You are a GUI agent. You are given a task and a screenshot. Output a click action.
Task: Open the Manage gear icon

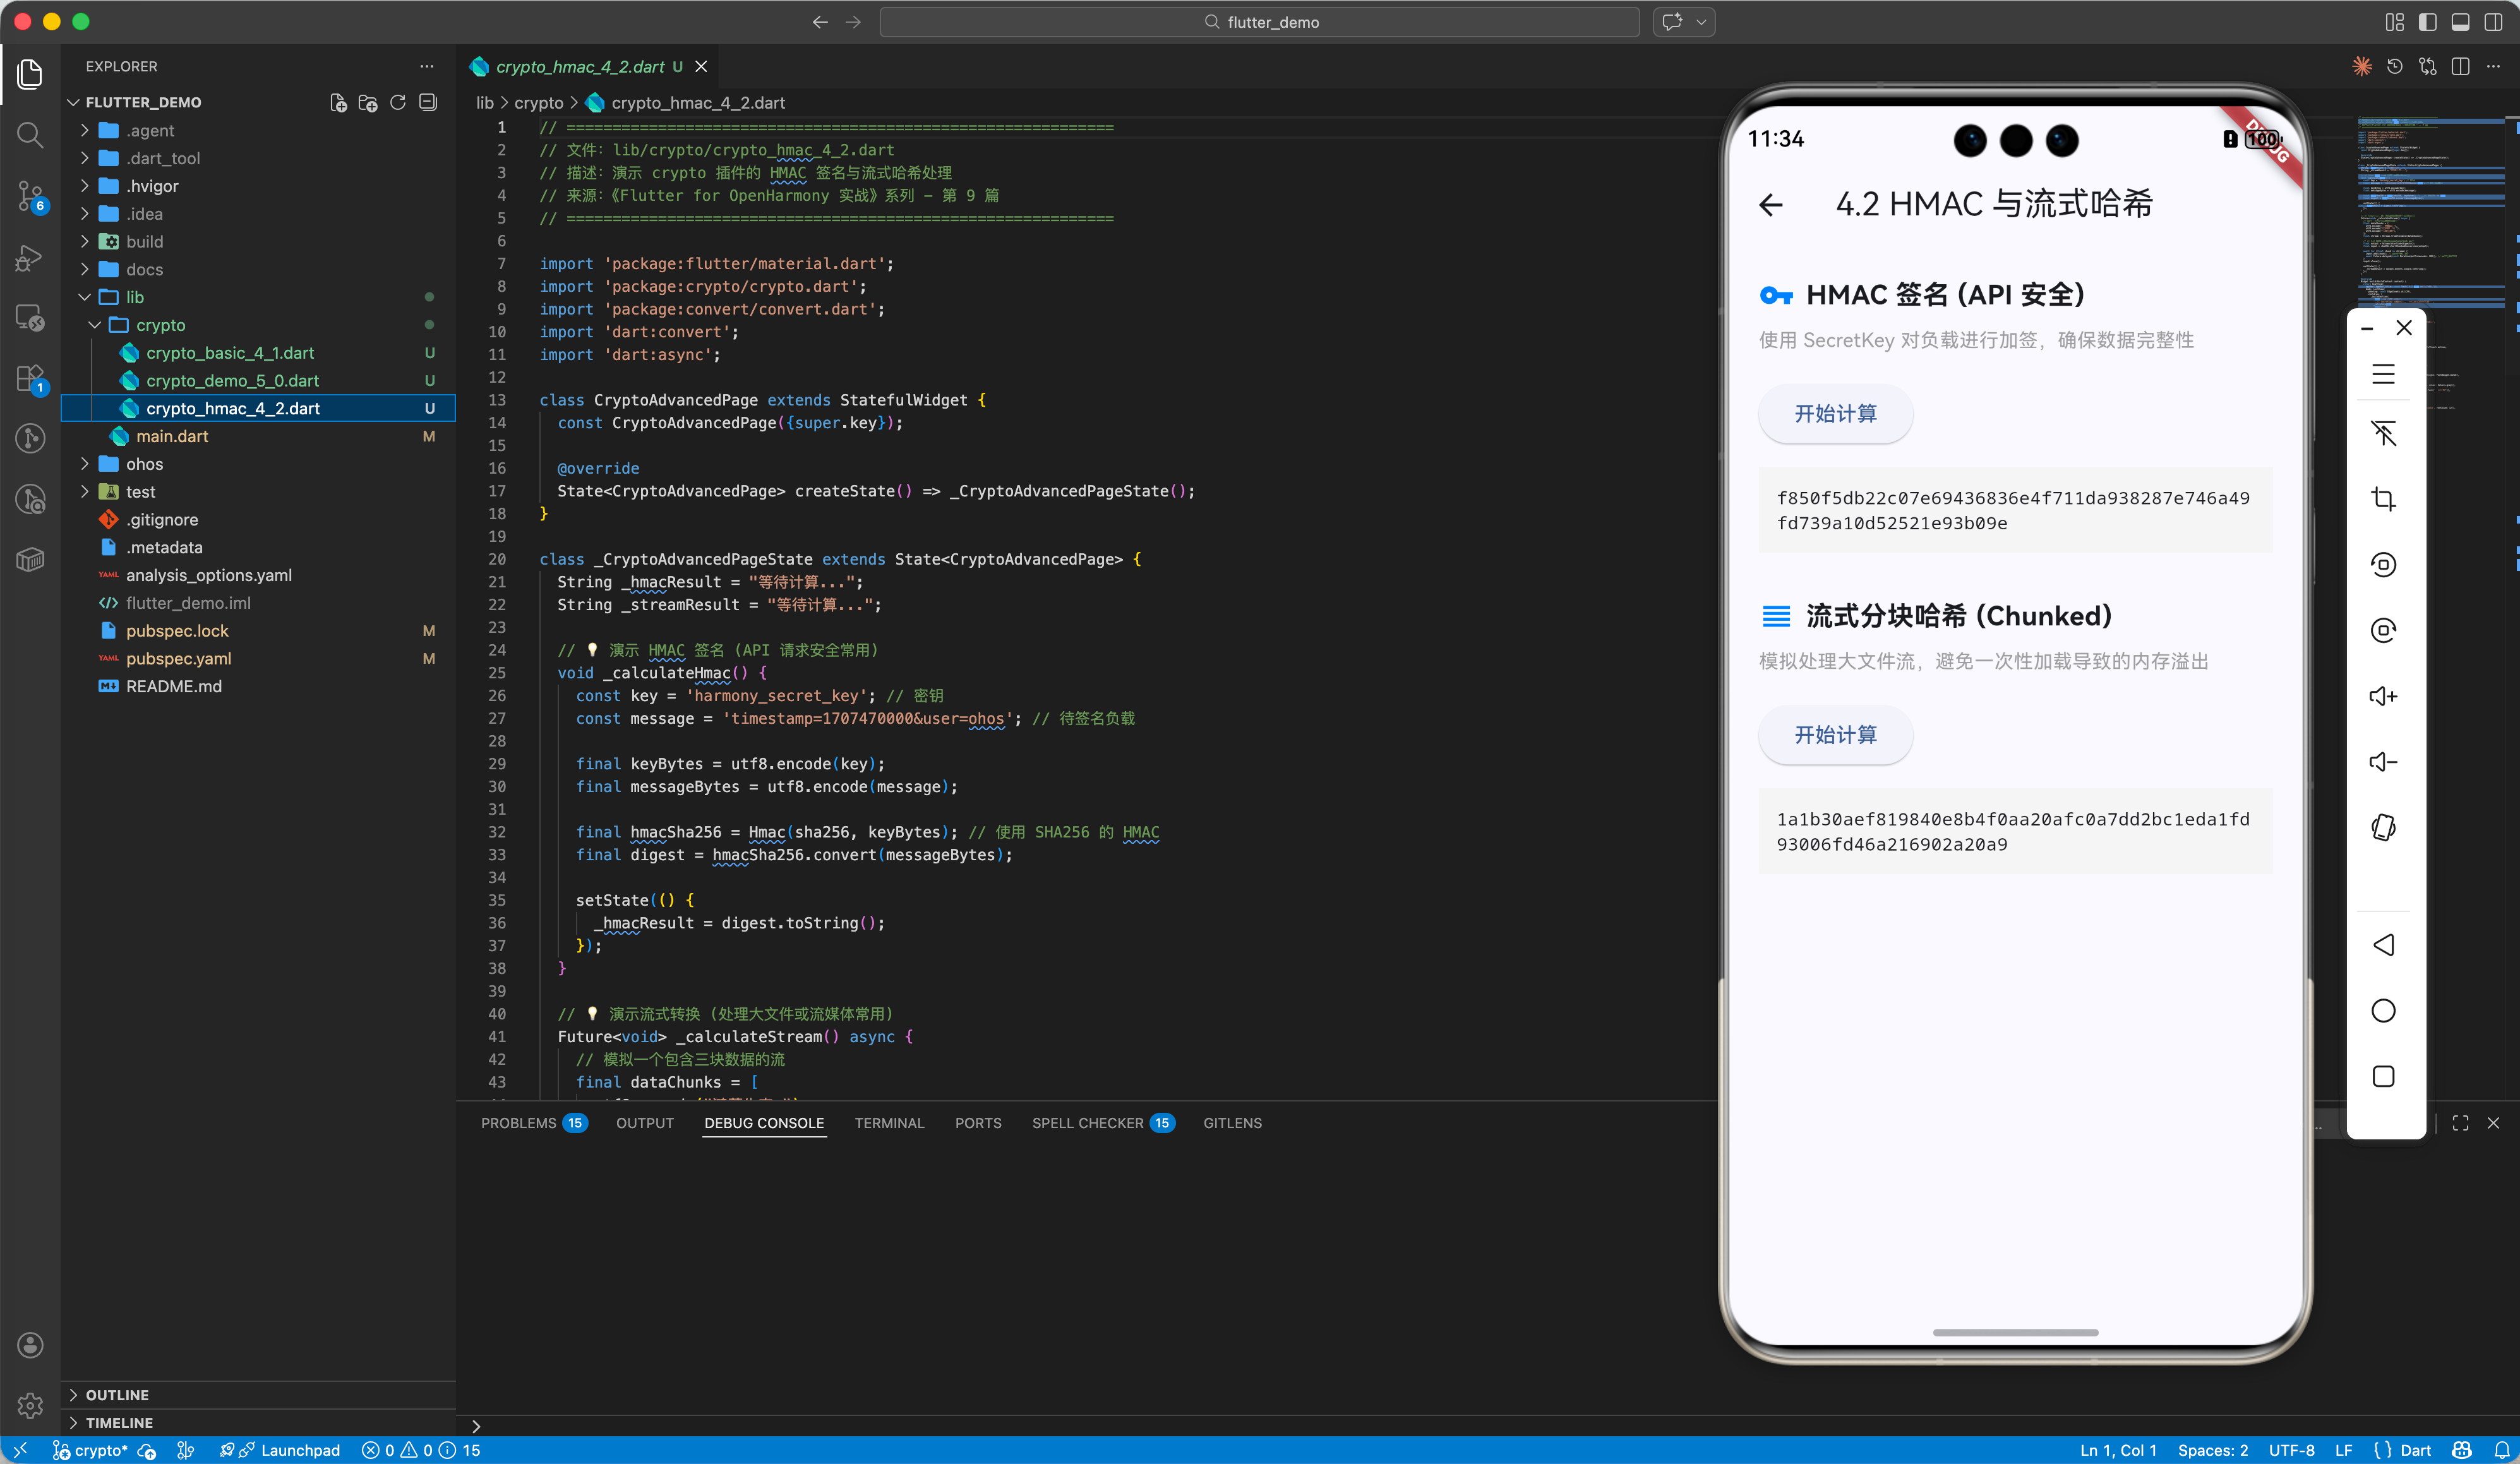[30, 1405]
